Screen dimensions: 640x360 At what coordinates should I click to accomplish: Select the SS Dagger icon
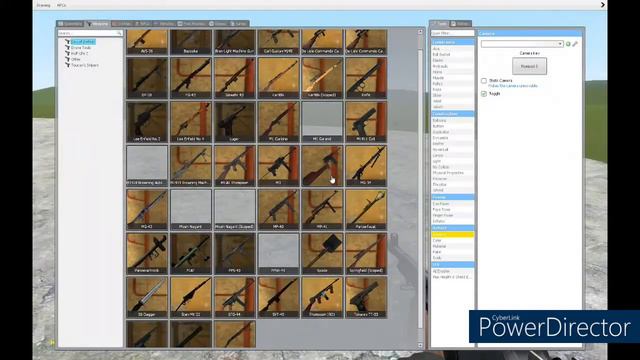[x=147, y=297]
